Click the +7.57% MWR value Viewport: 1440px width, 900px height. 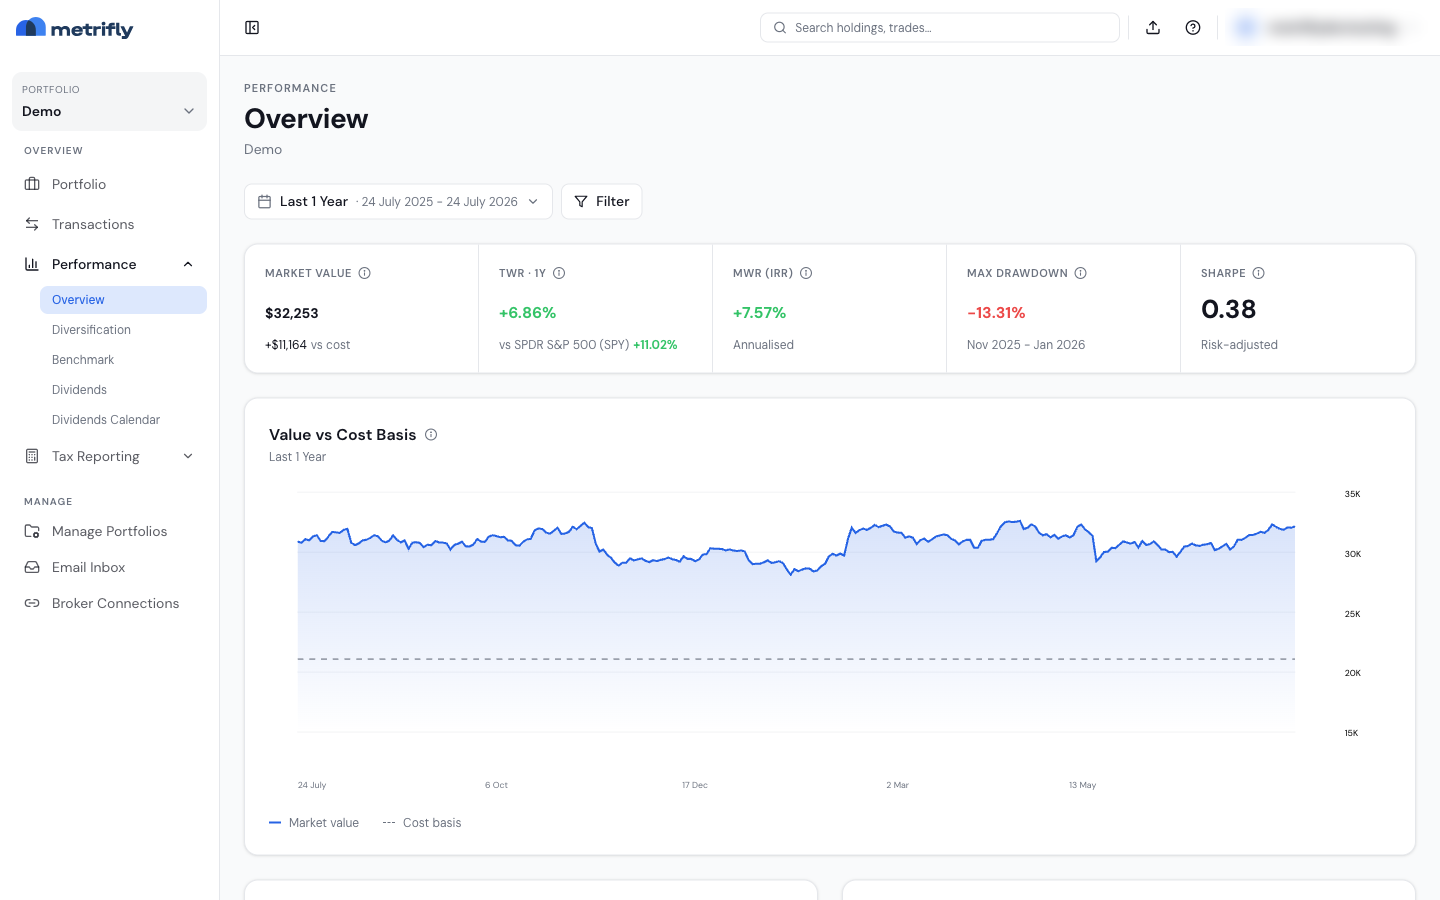tap(759, 313)
